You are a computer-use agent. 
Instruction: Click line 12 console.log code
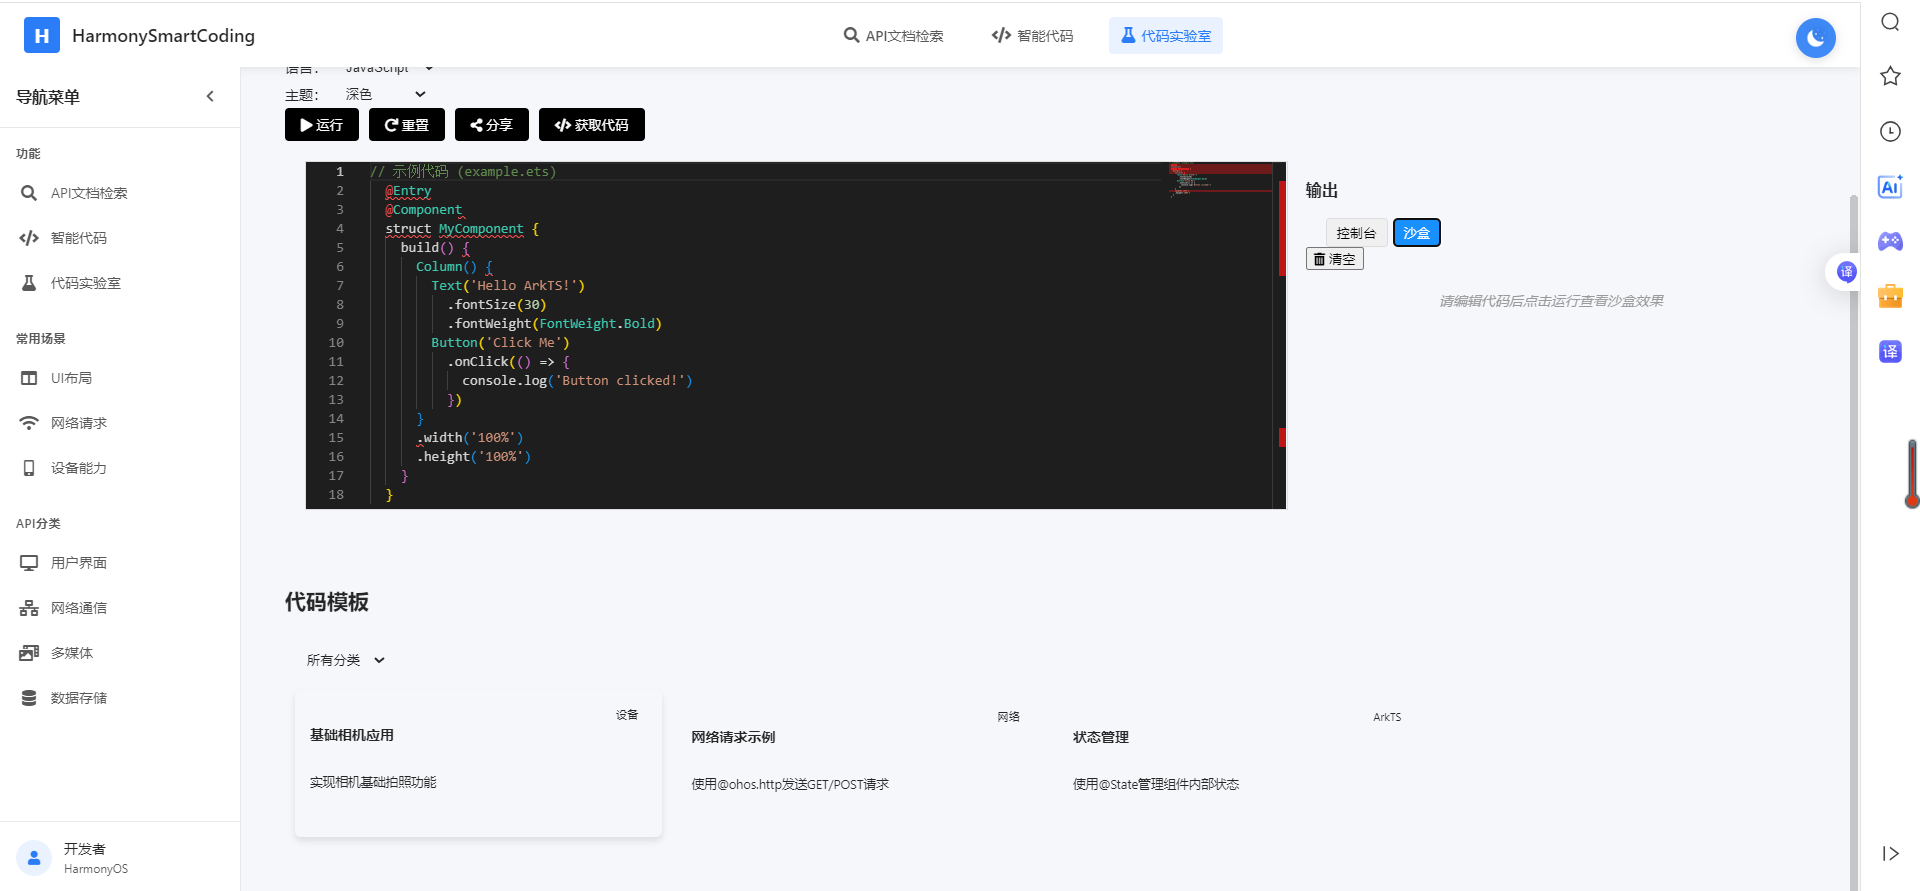[577, 381]
